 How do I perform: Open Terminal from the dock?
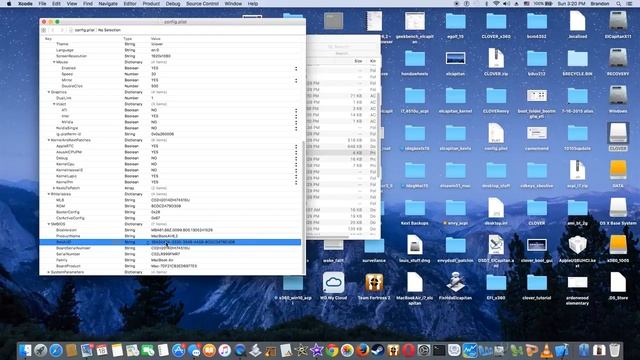point(439,350)
